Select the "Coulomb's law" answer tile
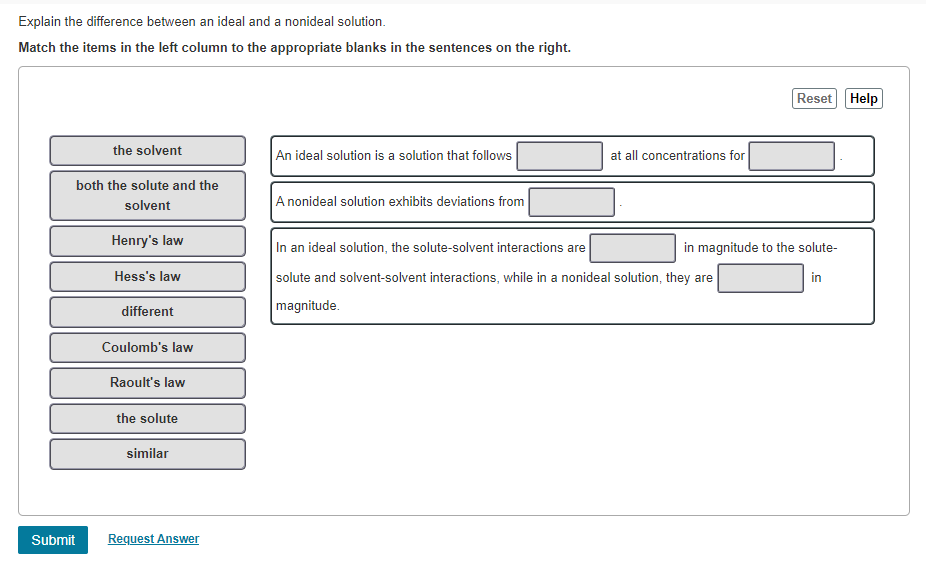This screenshot has width=926, height=576. click(147, 347)
